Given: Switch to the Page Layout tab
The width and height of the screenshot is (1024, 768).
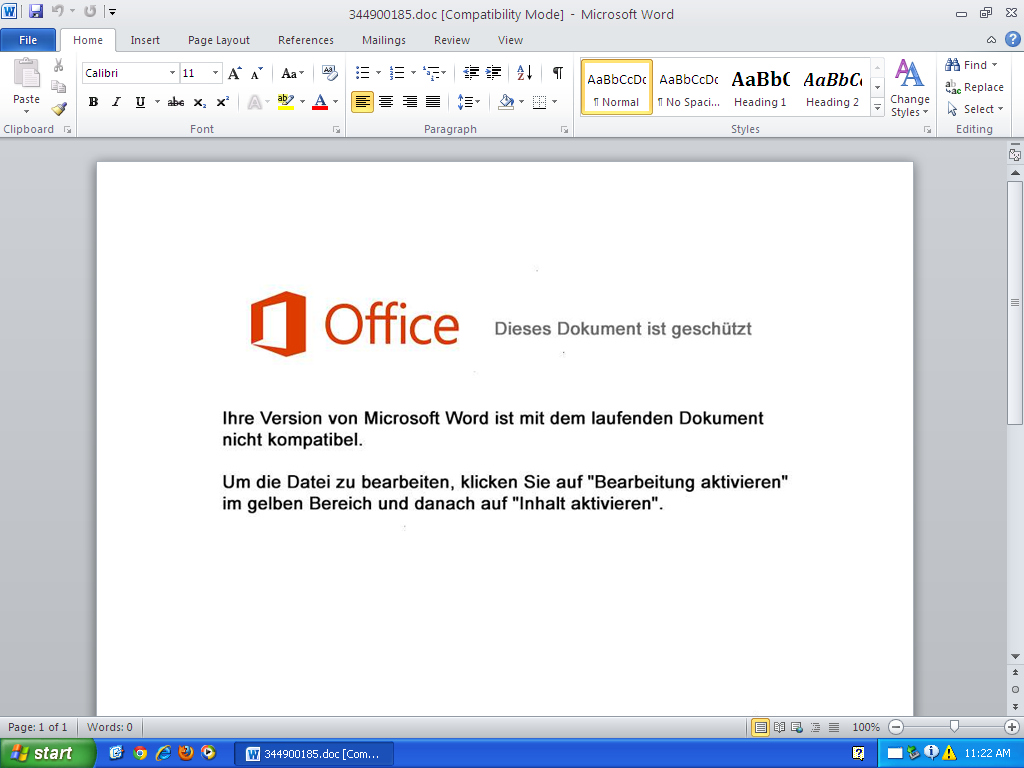Looking at the screenshot, I should pyautogui.click(x=219, y=40).
